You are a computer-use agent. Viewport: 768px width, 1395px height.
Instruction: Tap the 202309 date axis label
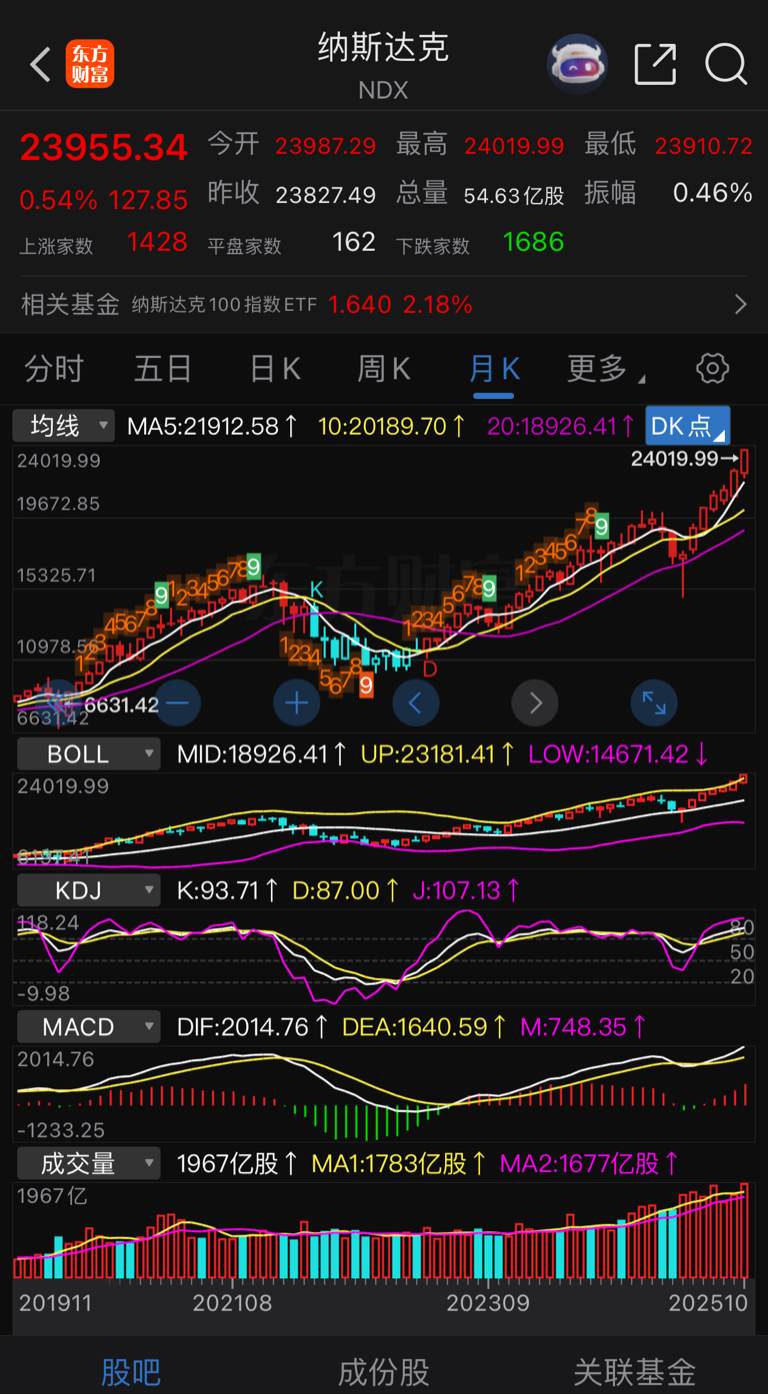click(488, 1304)
